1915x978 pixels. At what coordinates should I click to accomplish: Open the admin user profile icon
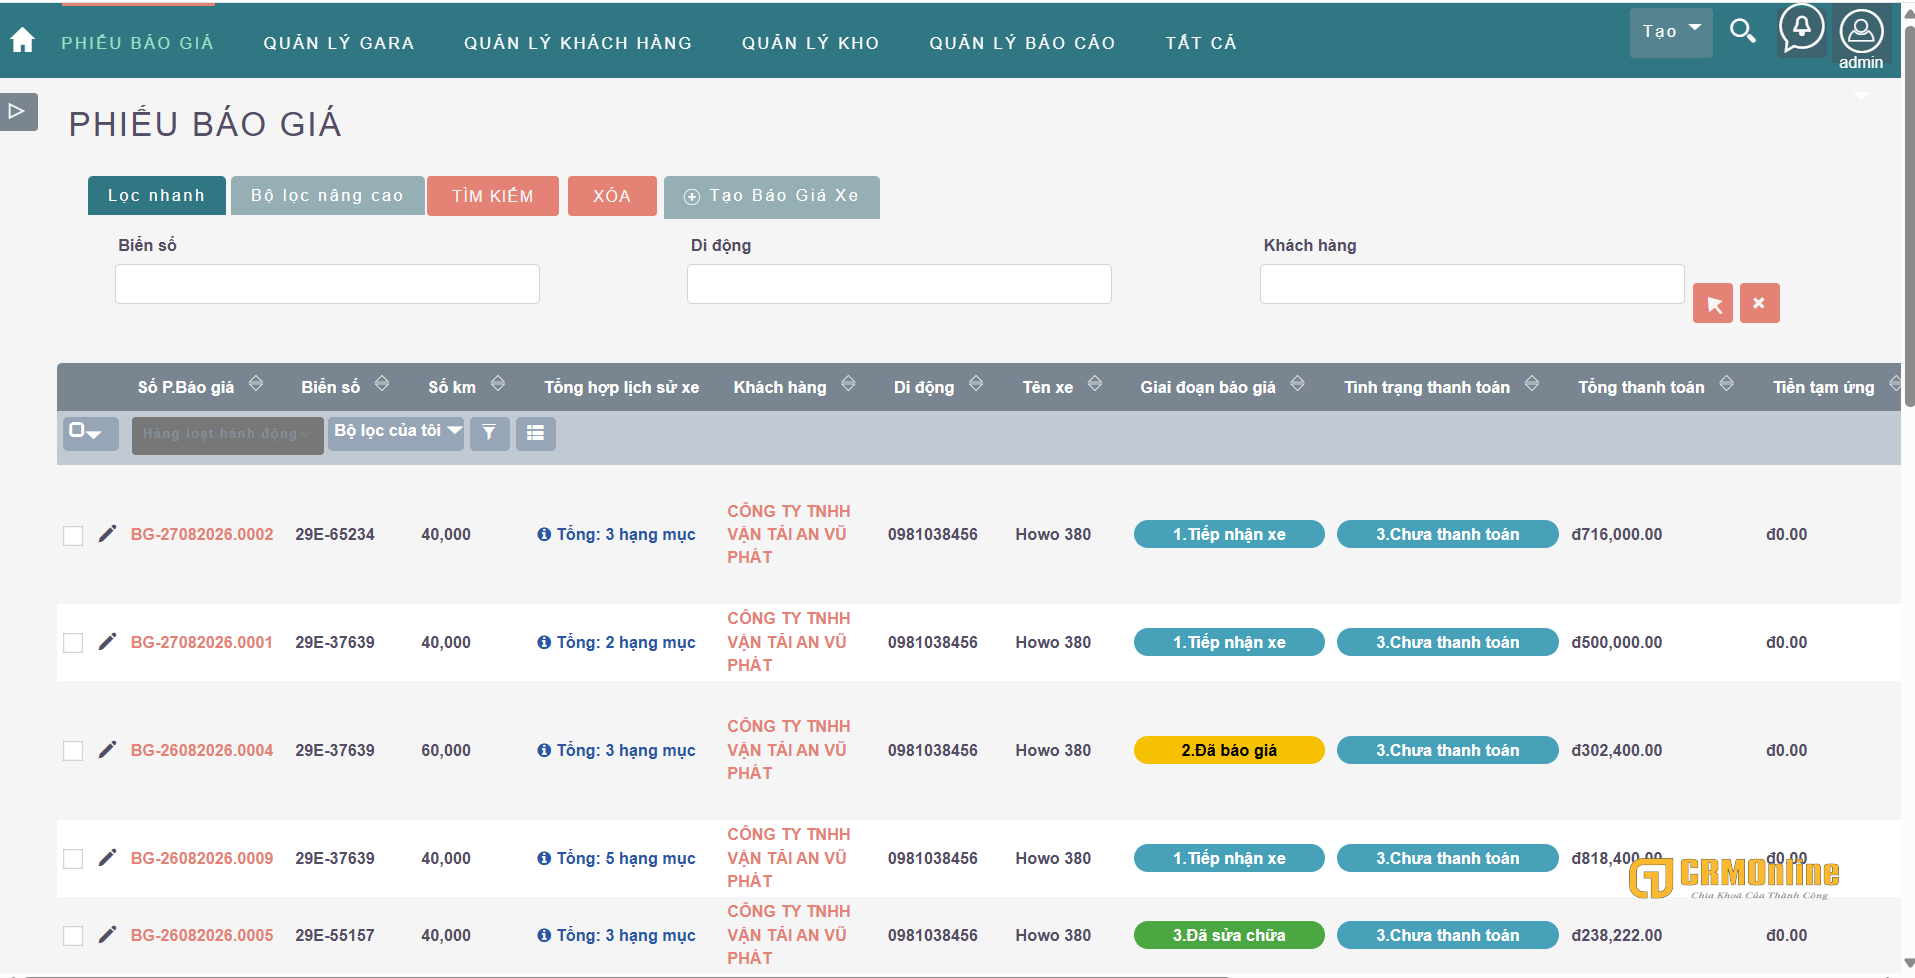(x=1861, y=31)
